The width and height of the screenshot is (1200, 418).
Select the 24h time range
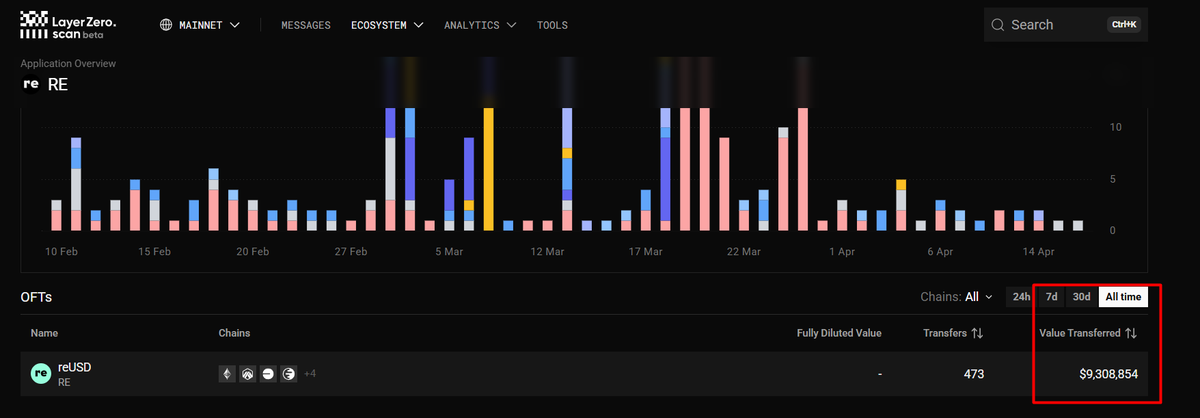pyautogui.click(x=1021, y=297)
